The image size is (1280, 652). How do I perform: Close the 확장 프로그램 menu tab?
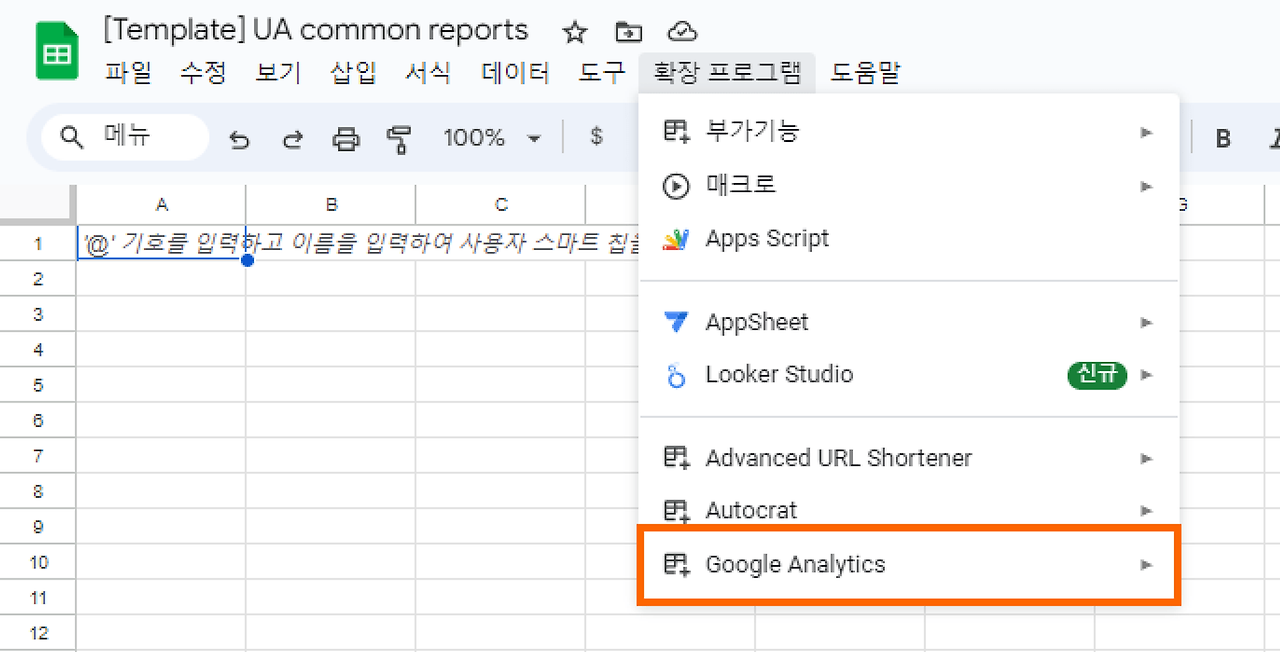pyautogui.click(x=727, y=72)
